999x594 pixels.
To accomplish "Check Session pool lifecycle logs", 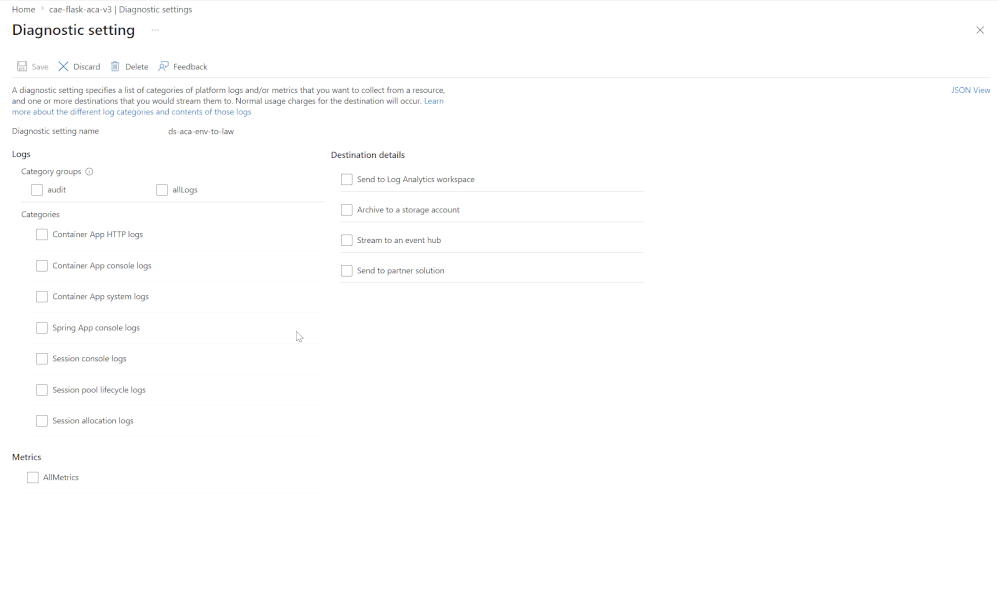I will coord(42,389).
